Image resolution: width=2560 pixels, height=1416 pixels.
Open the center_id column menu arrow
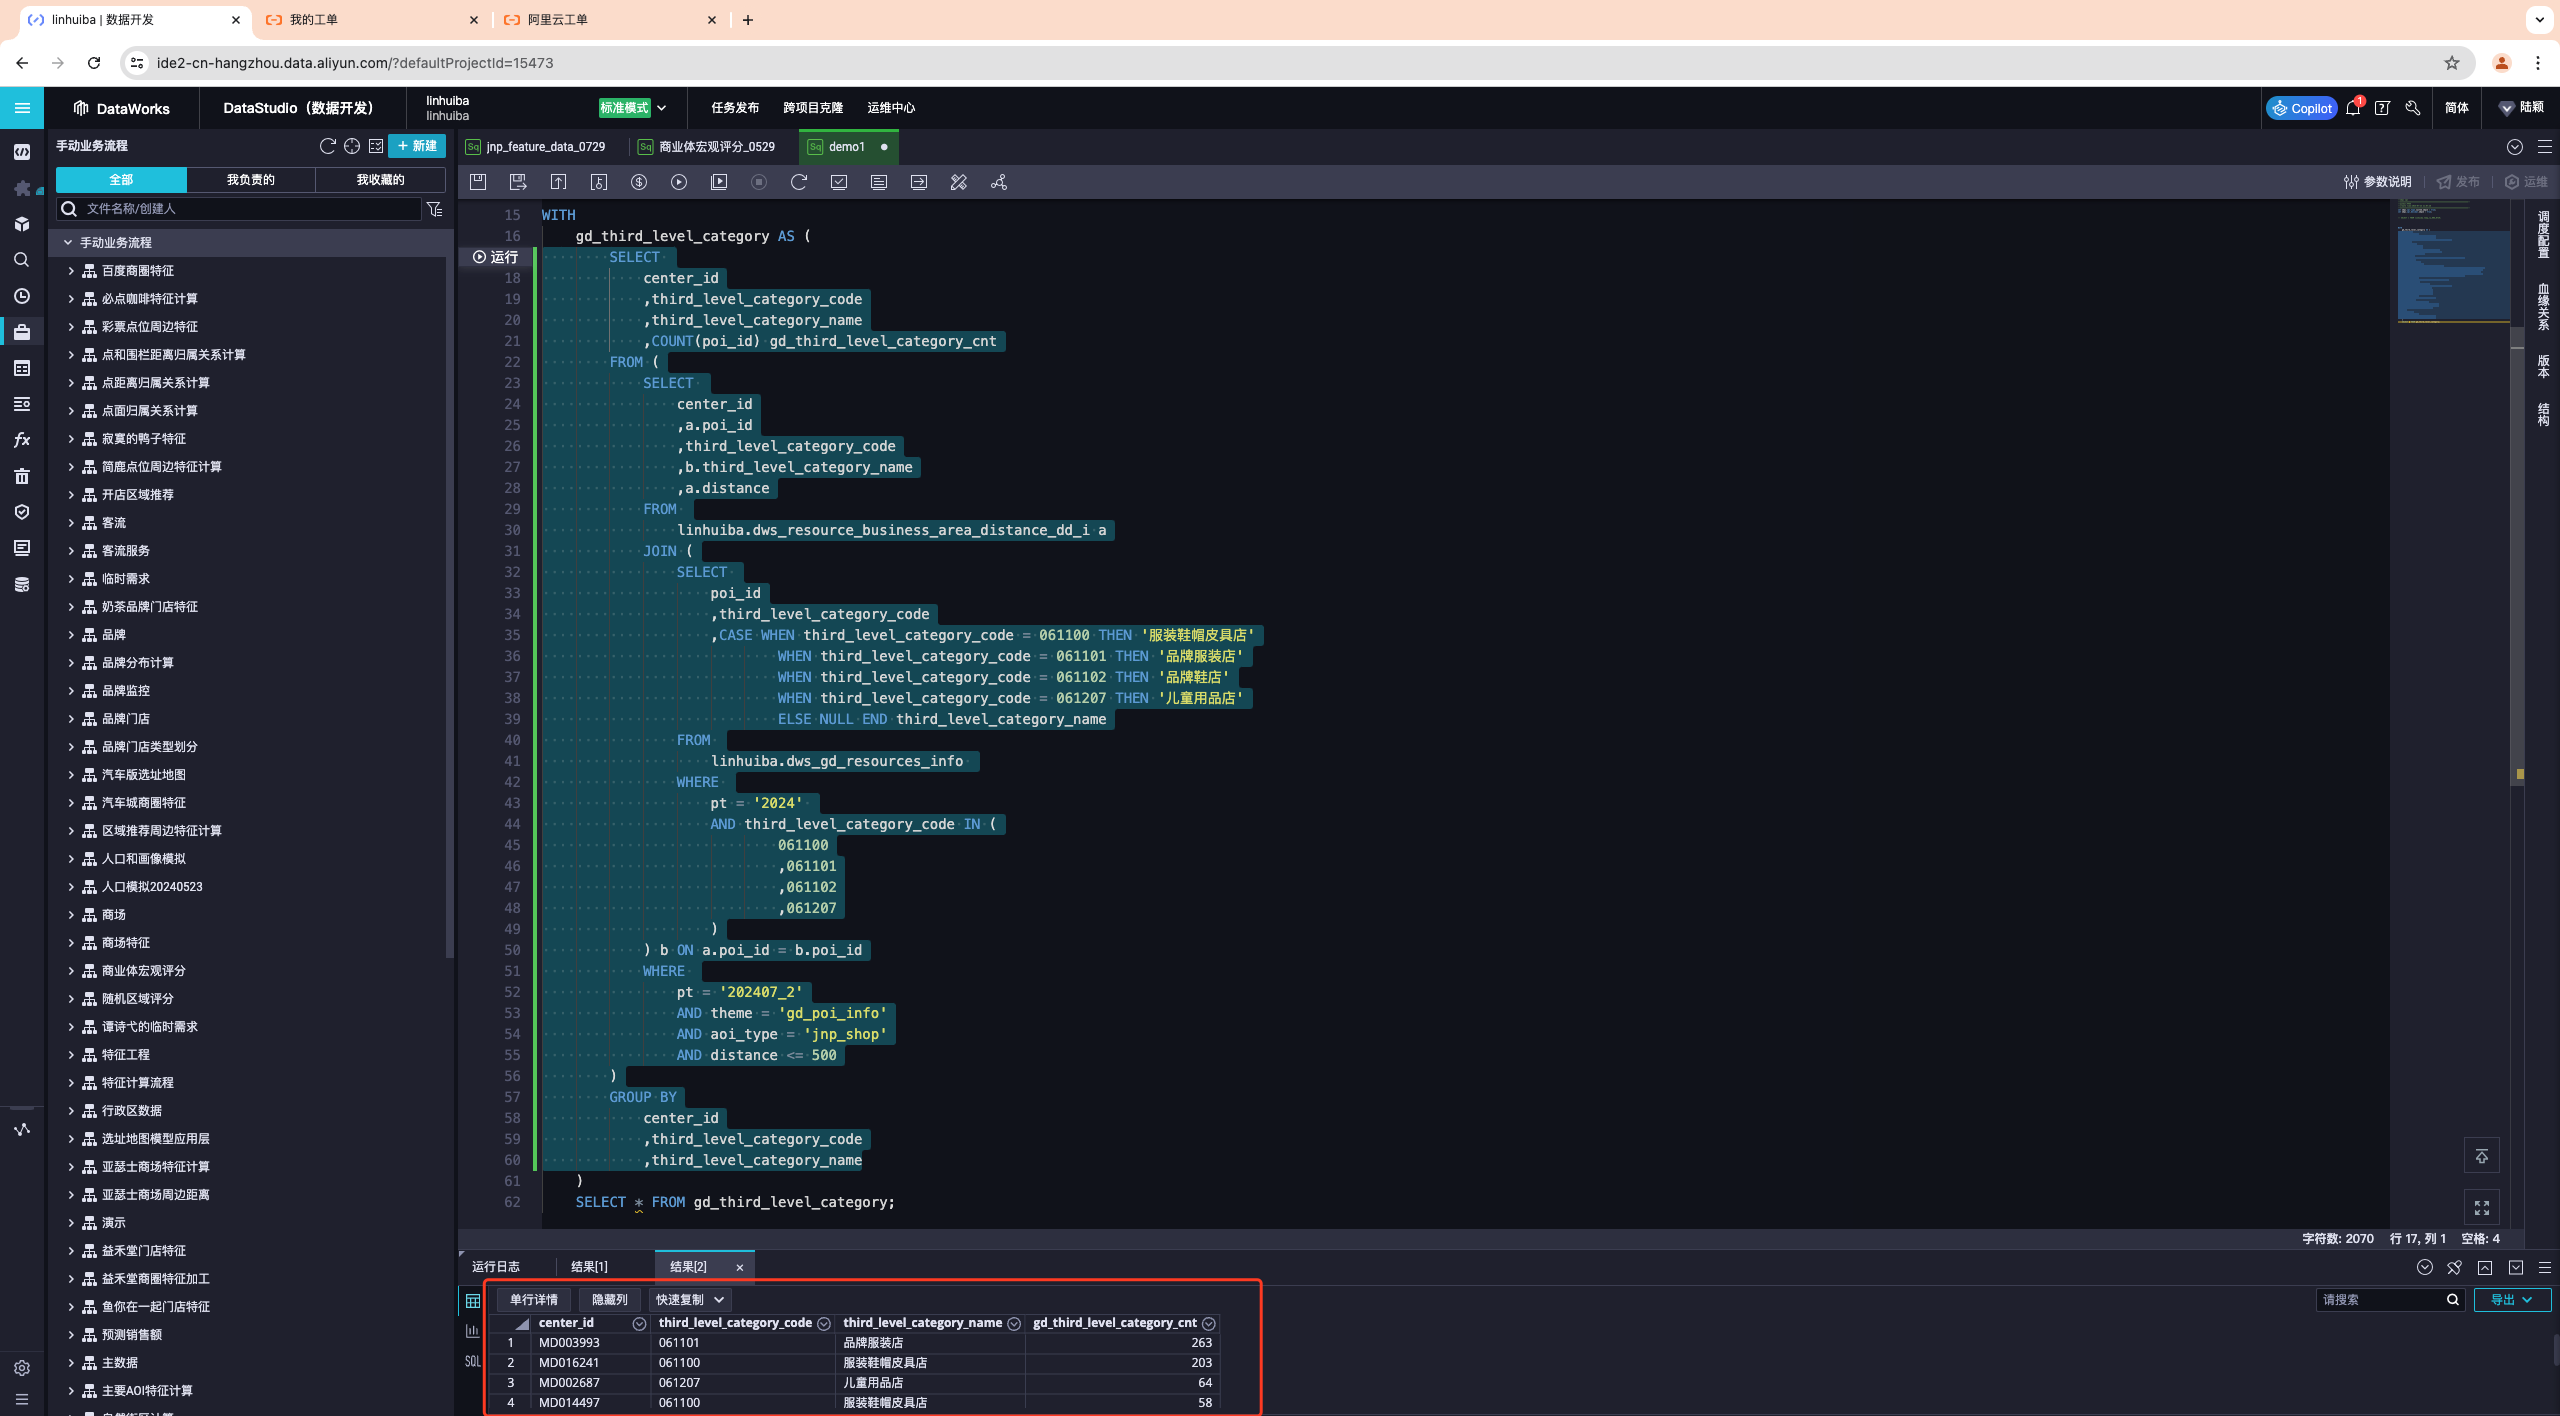(x=639, y=1323)
